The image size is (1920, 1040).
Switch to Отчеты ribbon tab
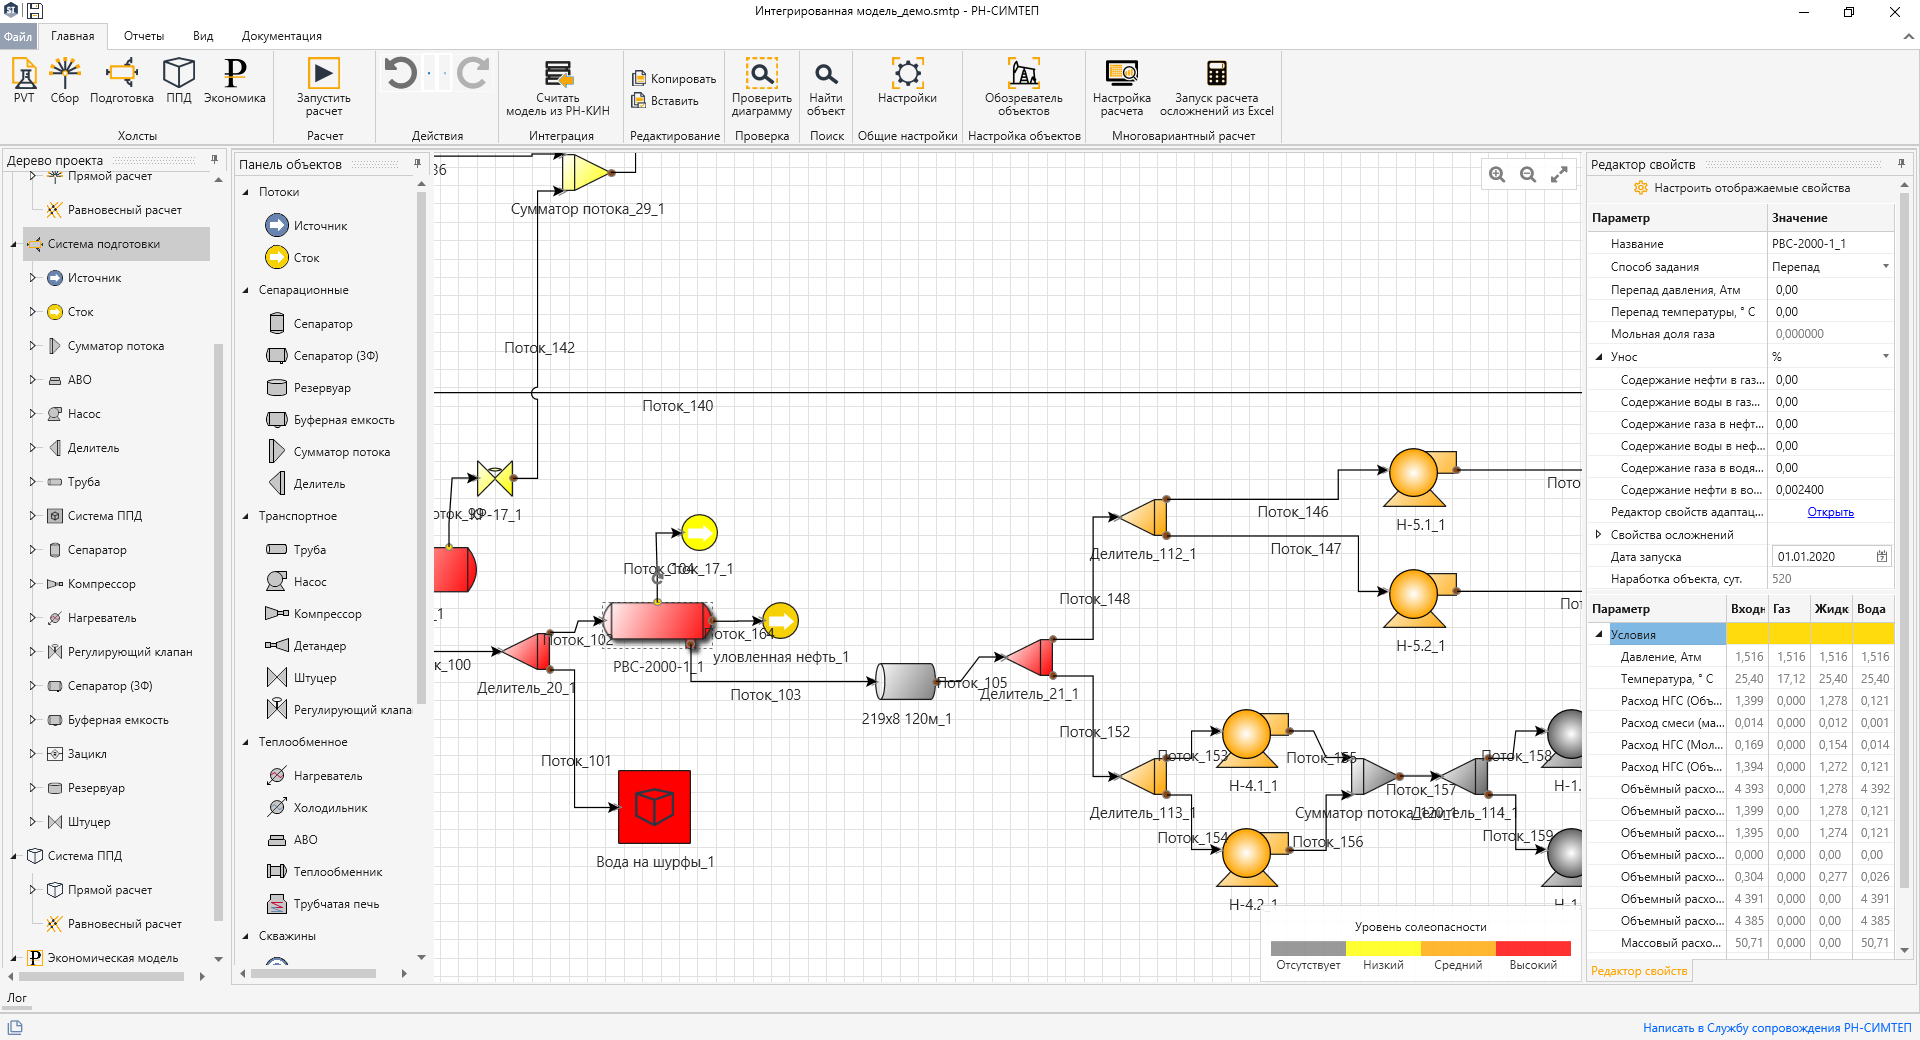click(144, 36)
